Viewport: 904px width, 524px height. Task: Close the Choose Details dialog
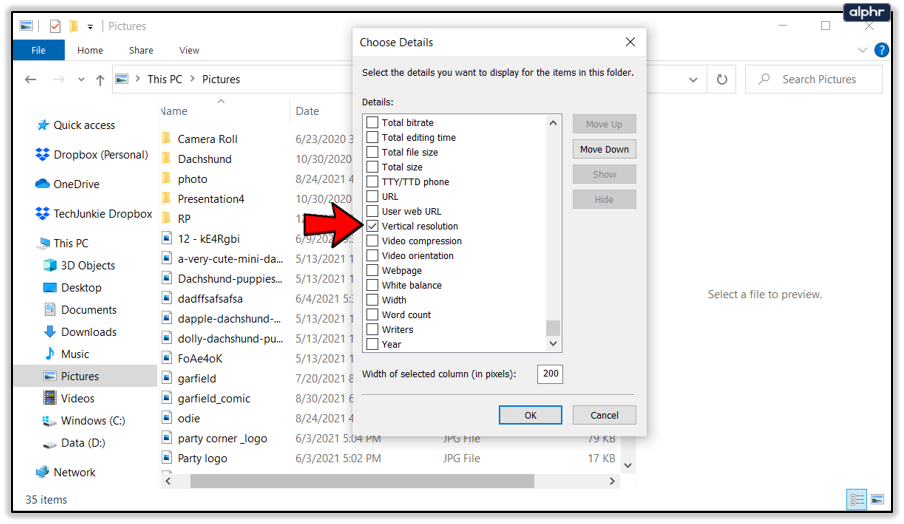pos(630,42)
